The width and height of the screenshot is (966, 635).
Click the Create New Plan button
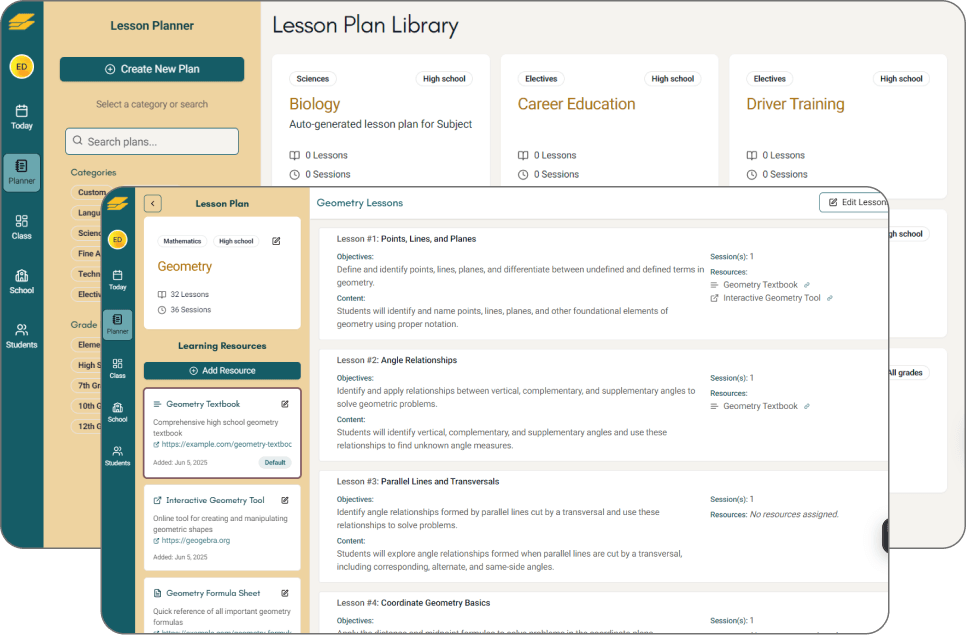[151, 70]
